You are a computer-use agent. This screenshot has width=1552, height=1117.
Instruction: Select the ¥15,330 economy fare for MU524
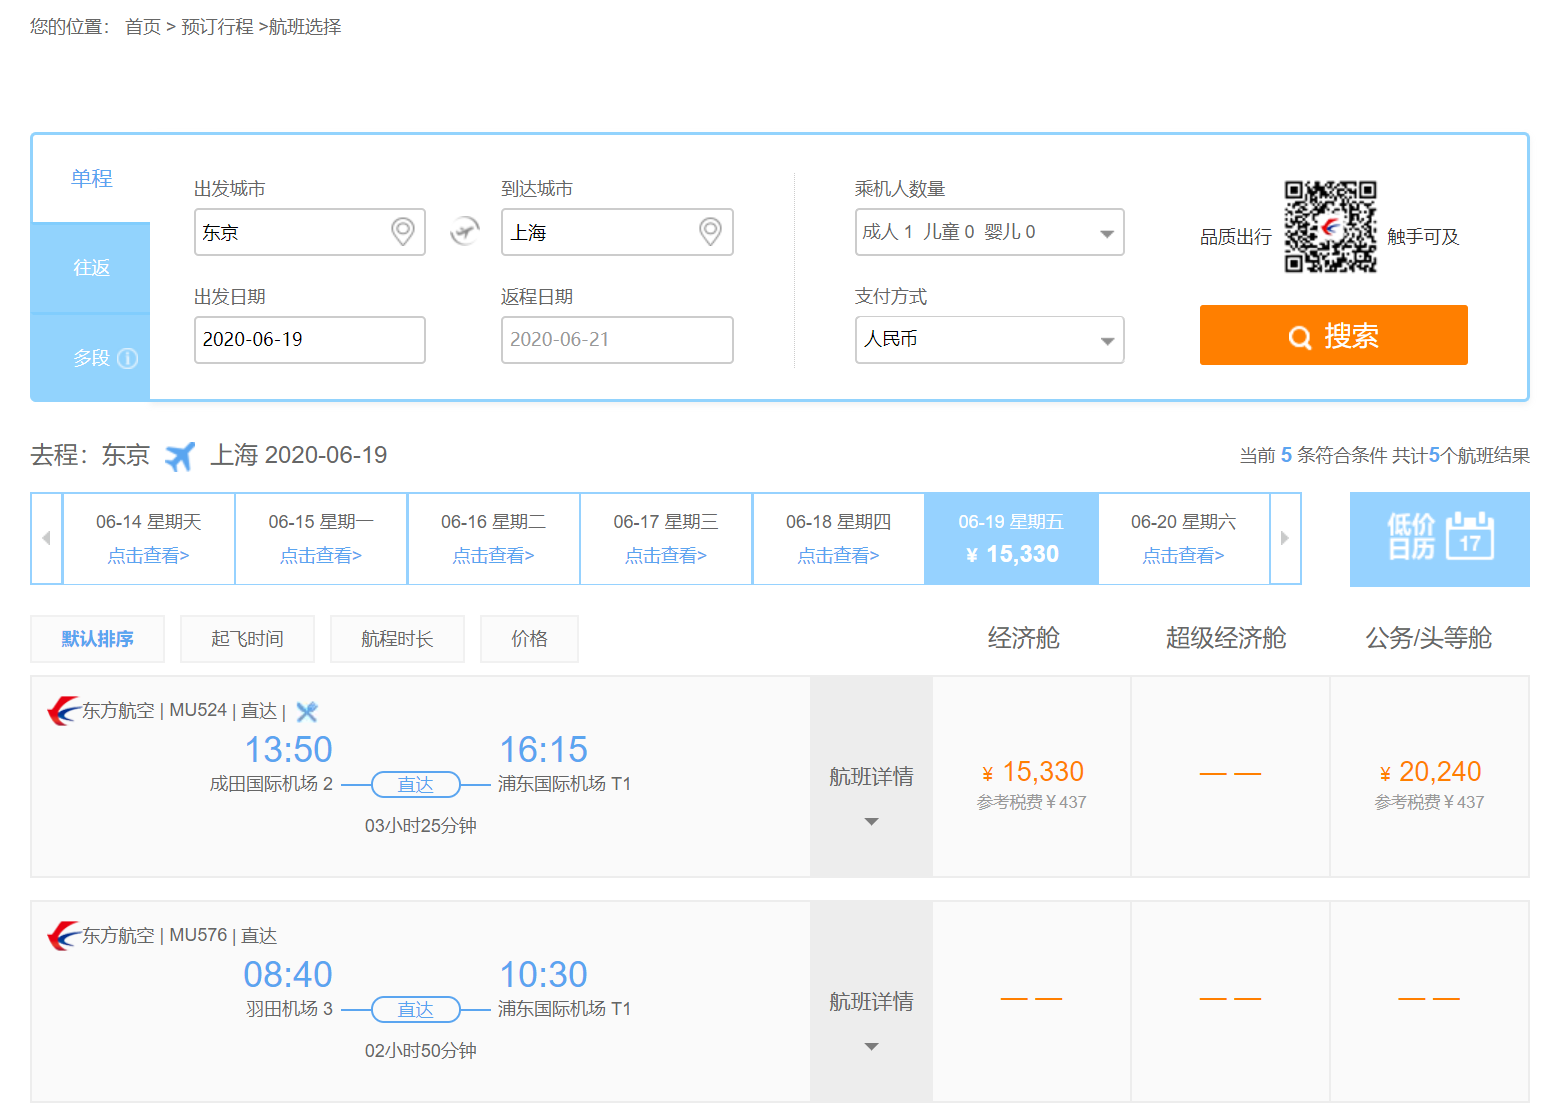1032,773
